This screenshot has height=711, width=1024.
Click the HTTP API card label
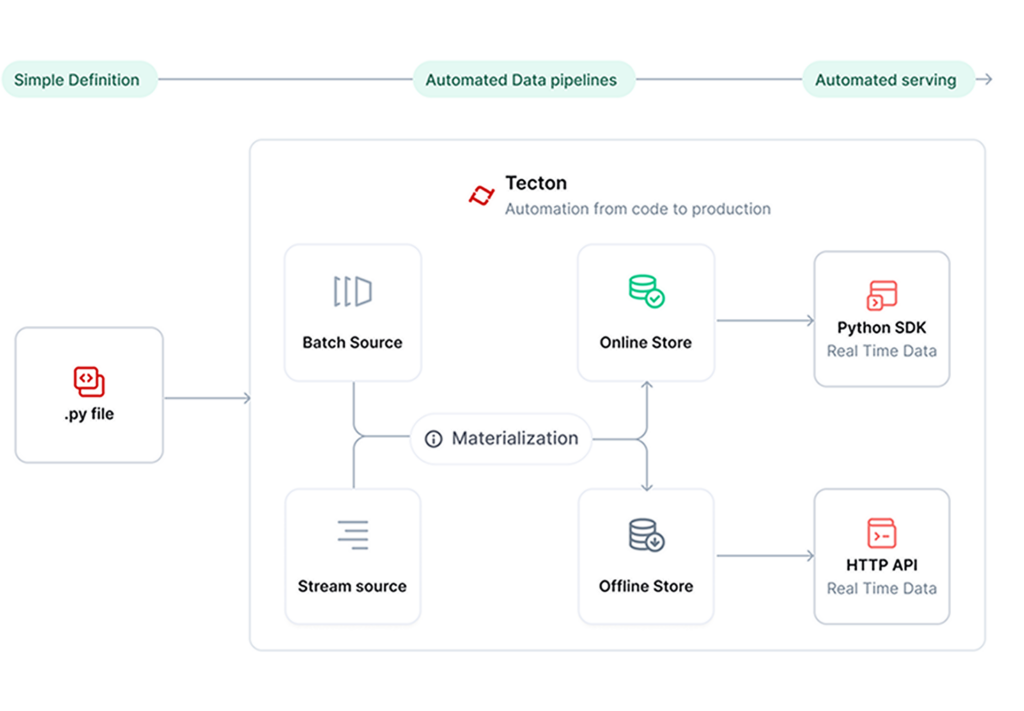[881, 565]
